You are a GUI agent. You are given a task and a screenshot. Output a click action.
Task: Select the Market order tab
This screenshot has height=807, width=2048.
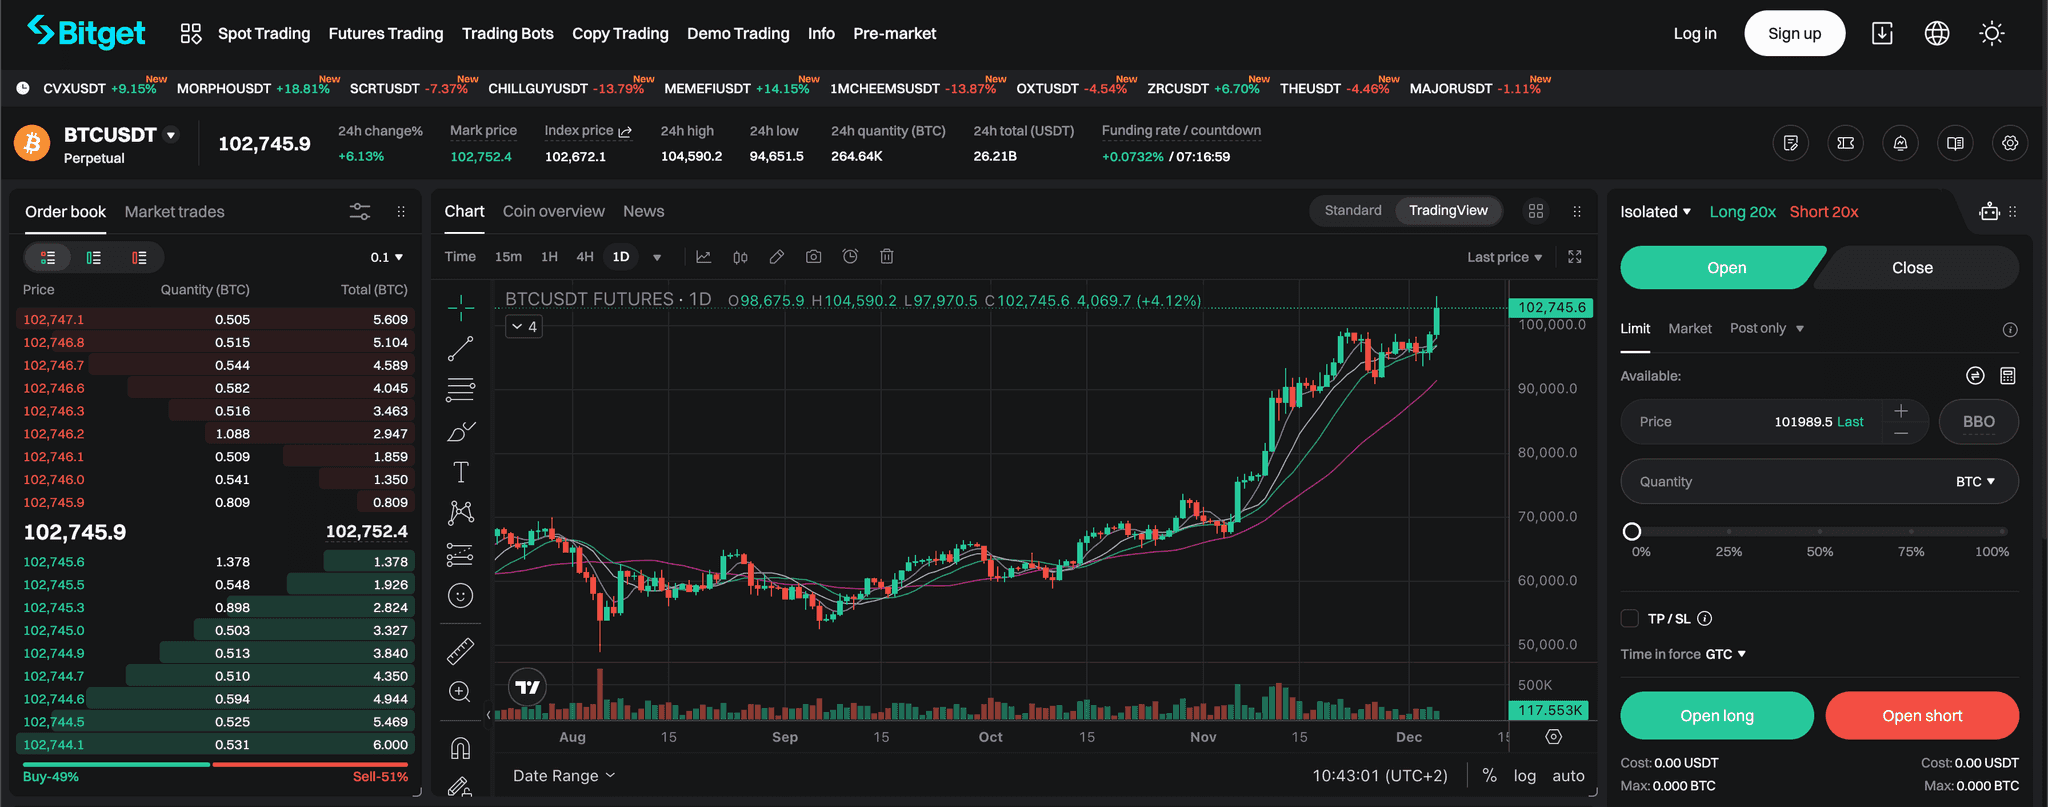click(1690, 329)
